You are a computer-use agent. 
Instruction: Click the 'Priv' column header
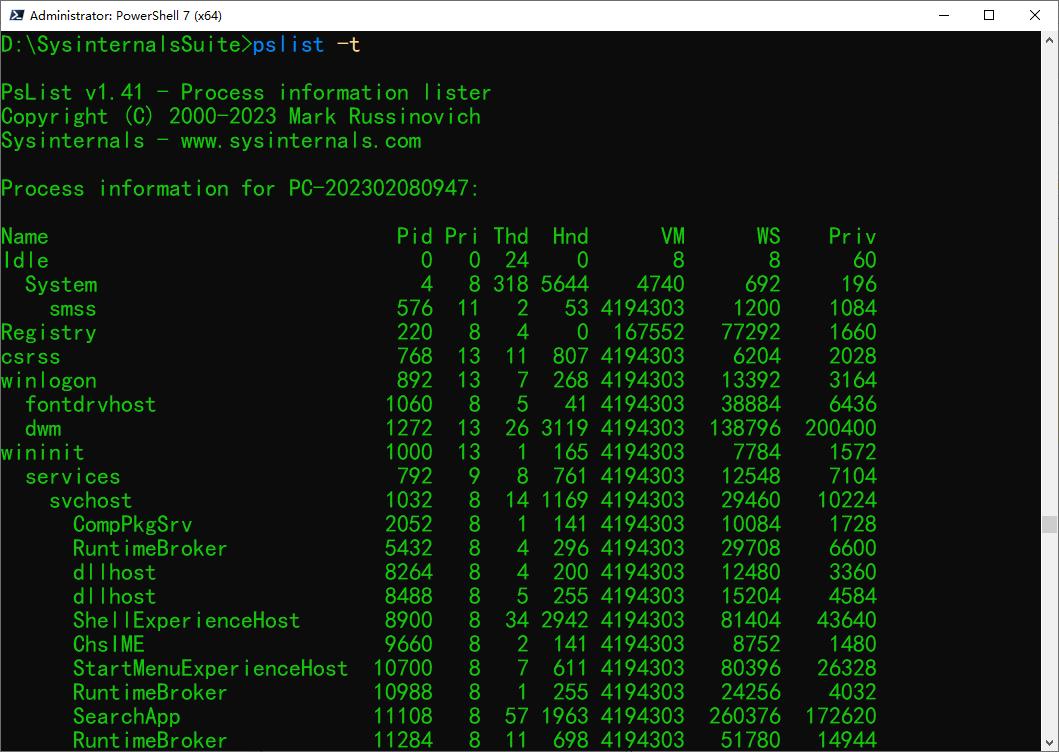[852, 236]
